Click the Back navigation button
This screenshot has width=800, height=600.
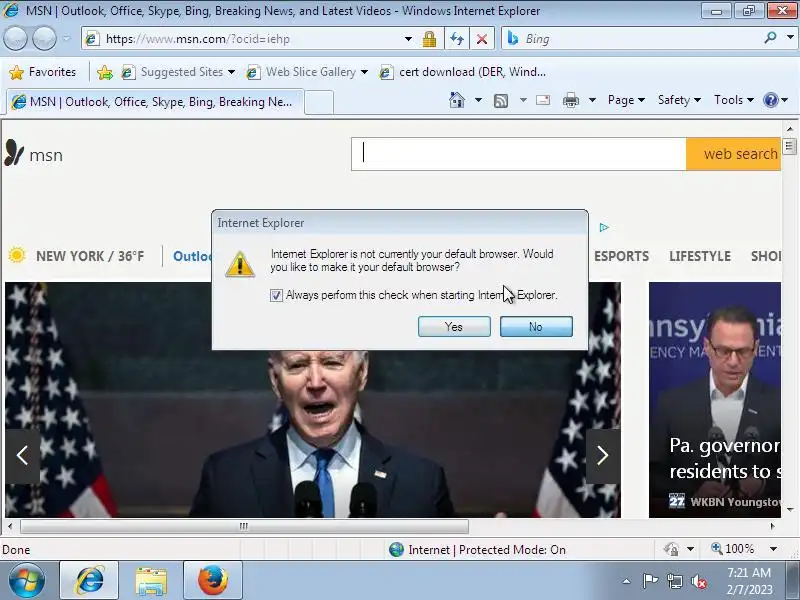15,39
